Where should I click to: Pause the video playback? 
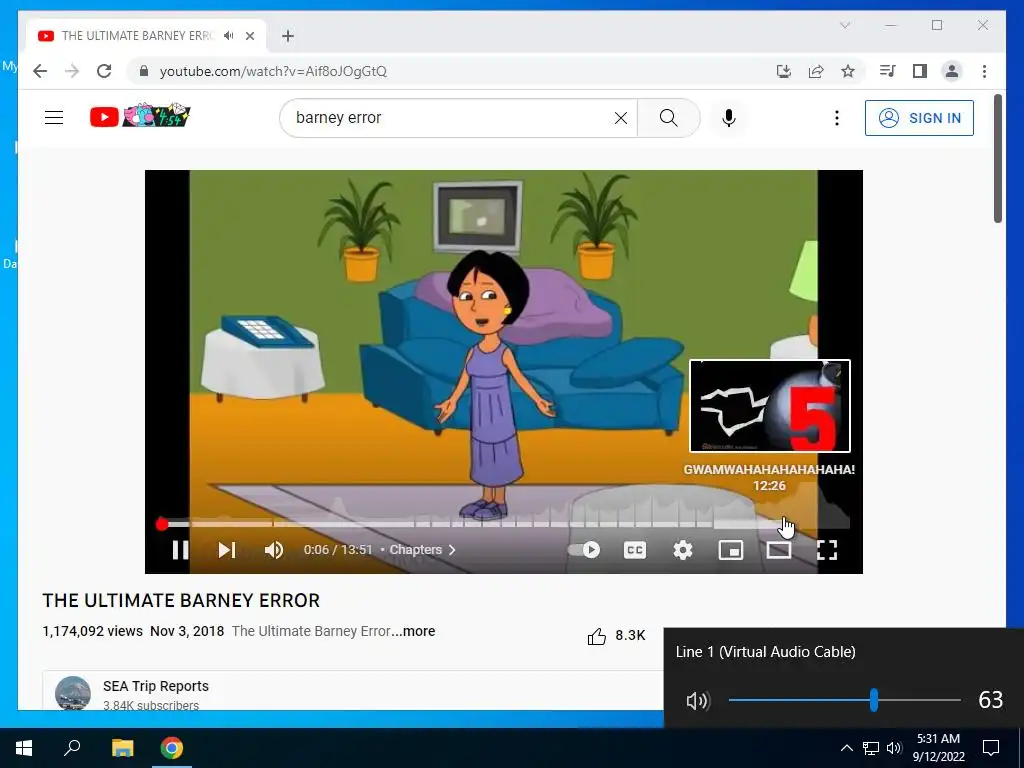[x=180, y=550]
